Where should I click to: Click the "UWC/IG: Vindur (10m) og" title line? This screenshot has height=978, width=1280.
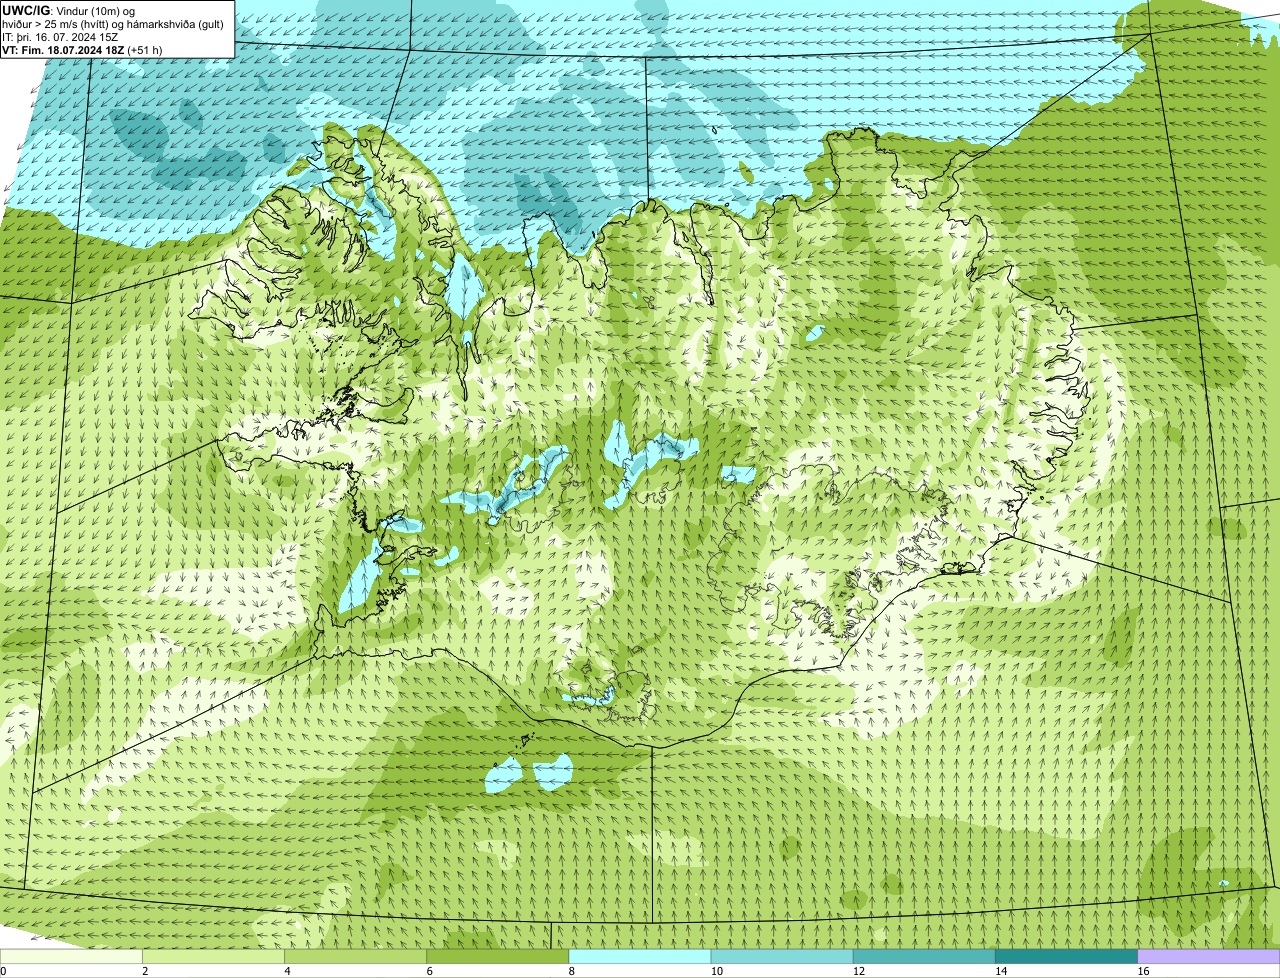(x=69, y=10)
